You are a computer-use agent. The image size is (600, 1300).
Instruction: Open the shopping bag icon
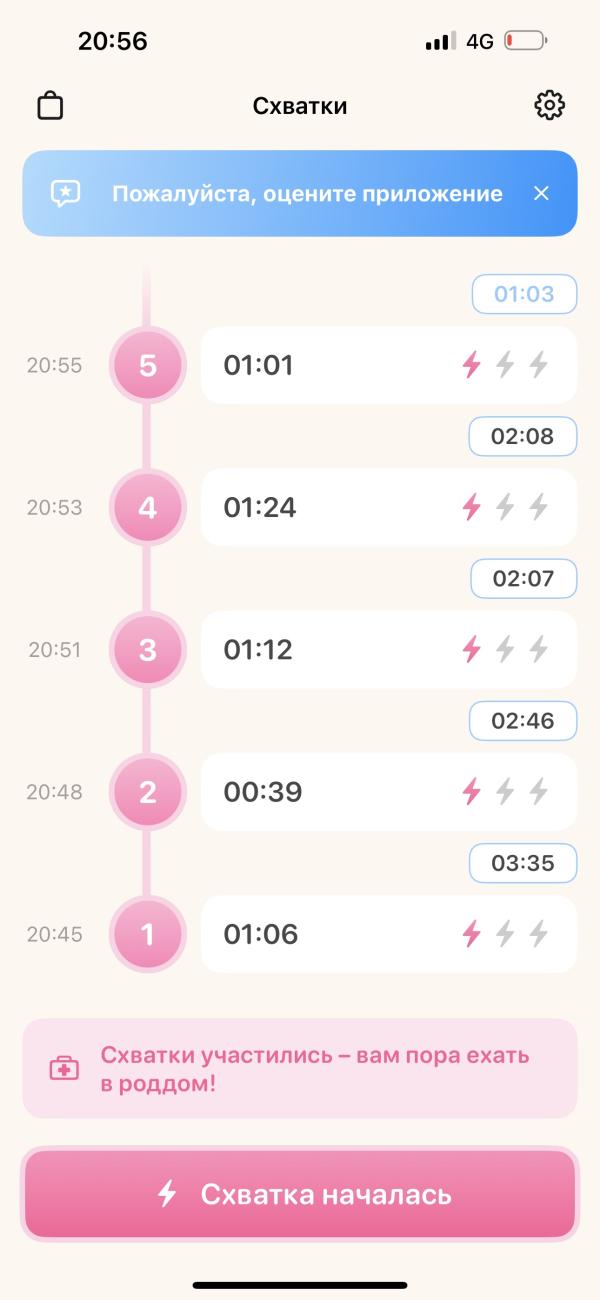coord(50,105)
